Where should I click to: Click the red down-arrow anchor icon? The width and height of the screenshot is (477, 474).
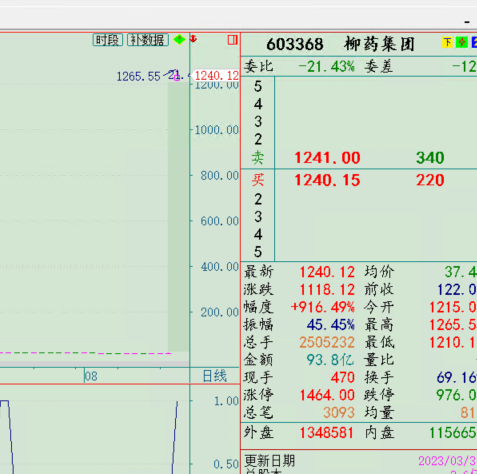pyautogui.click(x=193, y=39)
